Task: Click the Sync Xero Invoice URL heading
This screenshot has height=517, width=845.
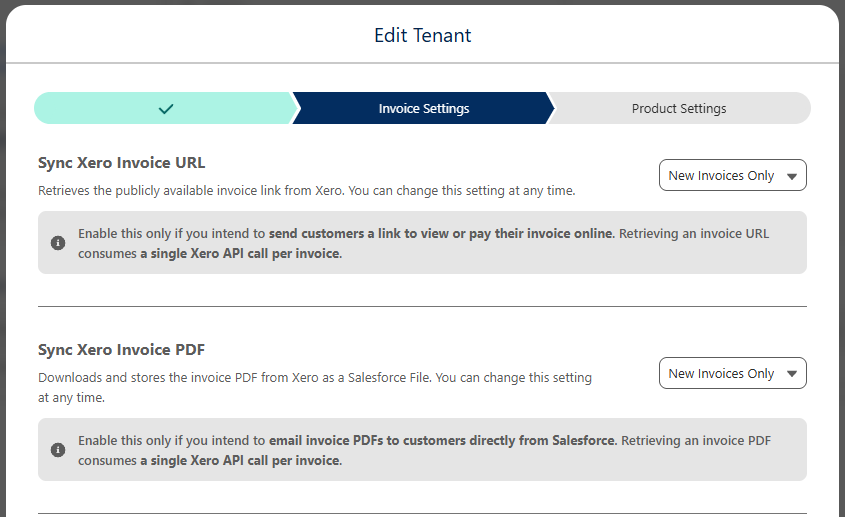Action: [121, 163]
